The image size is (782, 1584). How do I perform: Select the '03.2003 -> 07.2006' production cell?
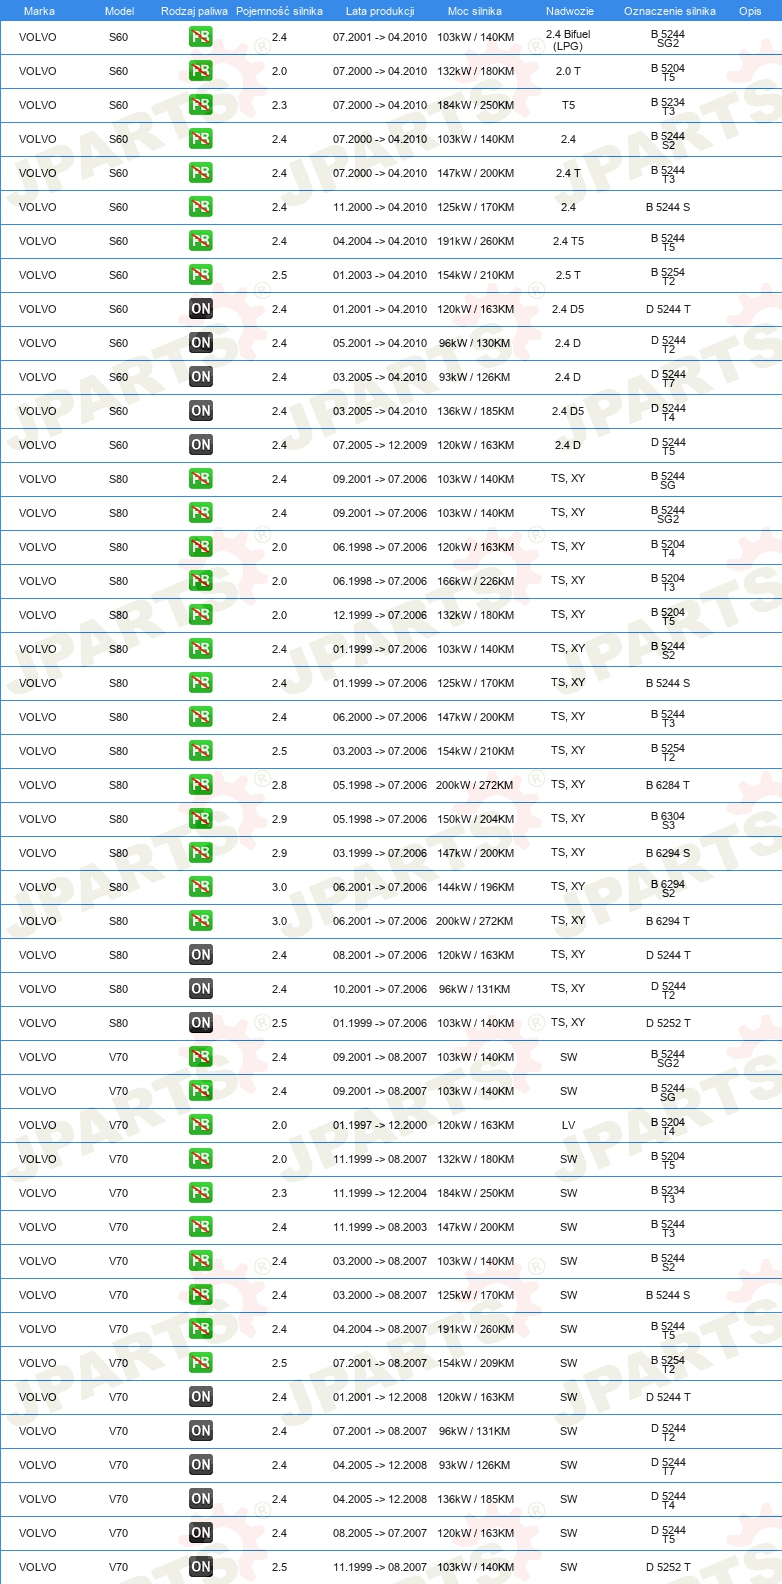(380, 751)
